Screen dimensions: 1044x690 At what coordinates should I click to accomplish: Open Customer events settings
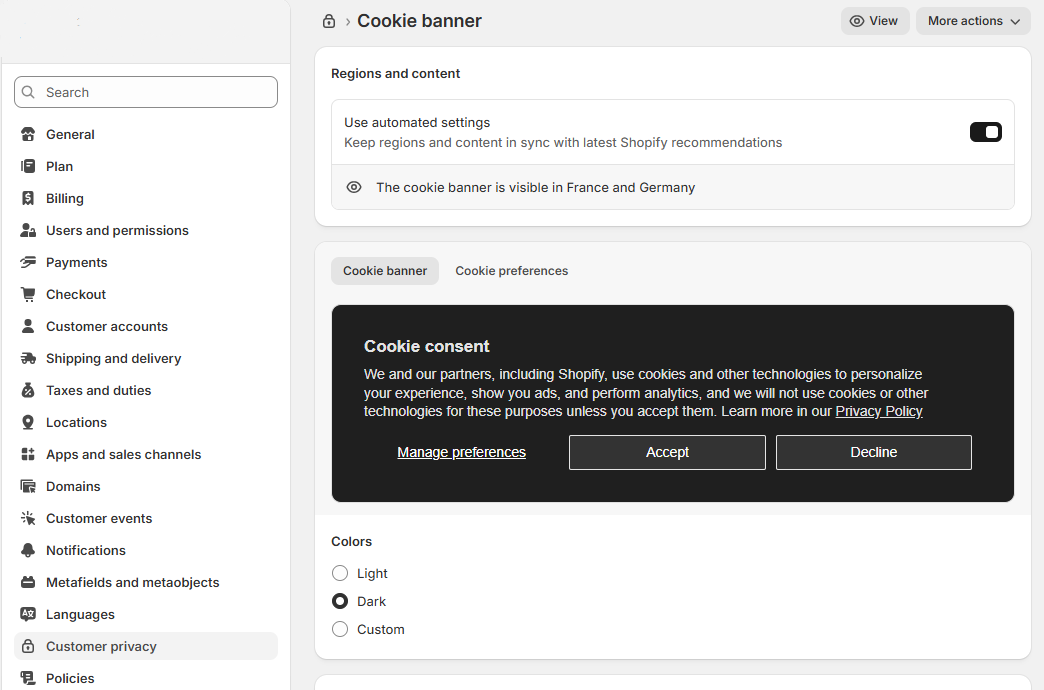tap(146, 518)
